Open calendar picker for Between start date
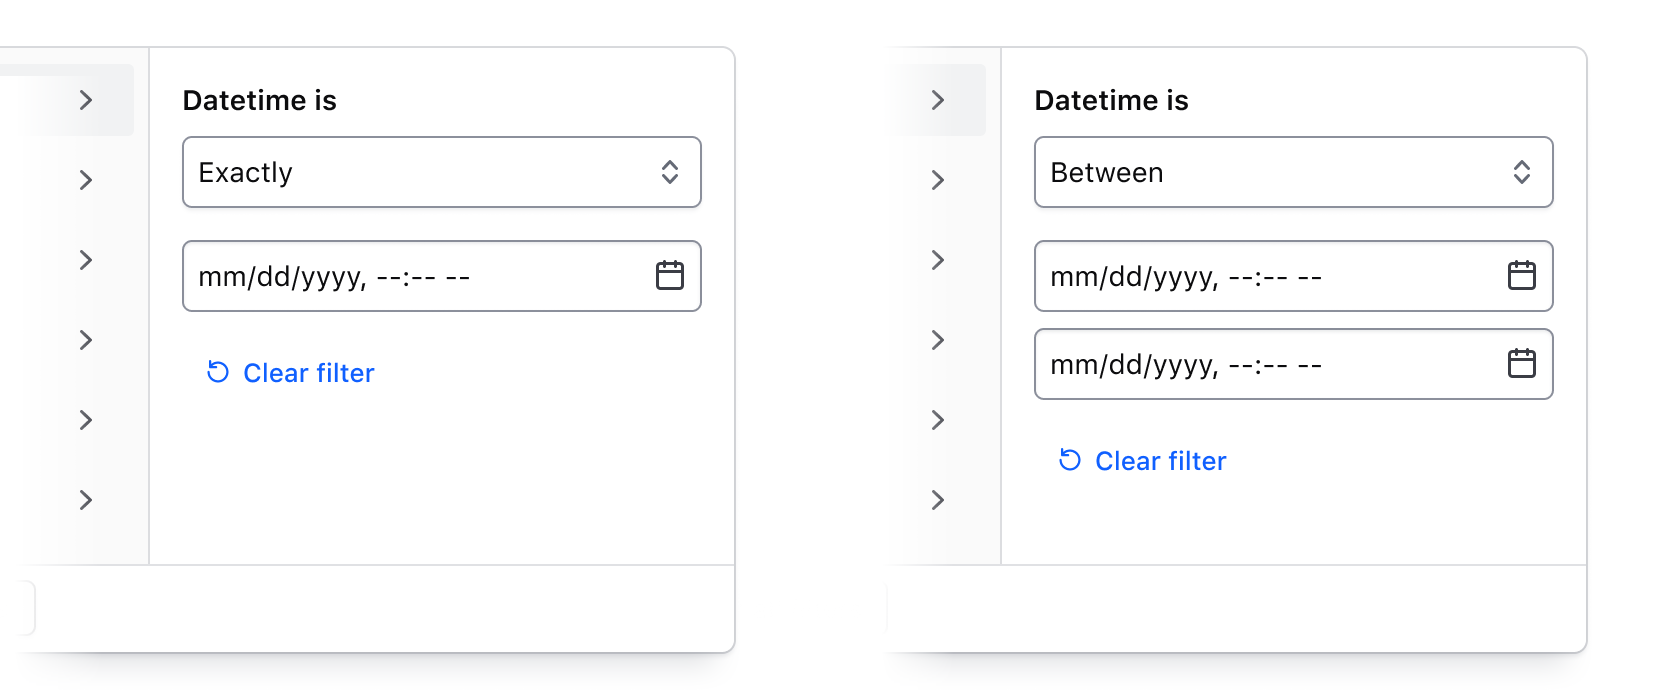 point(1521,275)
